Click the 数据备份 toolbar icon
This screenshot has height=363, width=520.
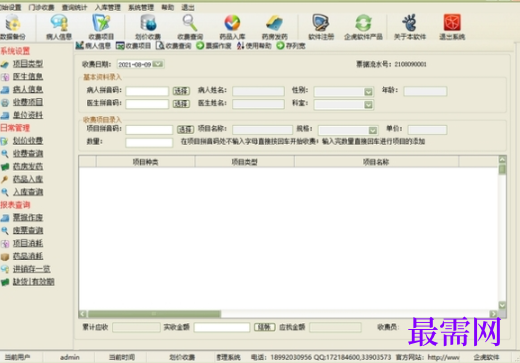point(13,27)
